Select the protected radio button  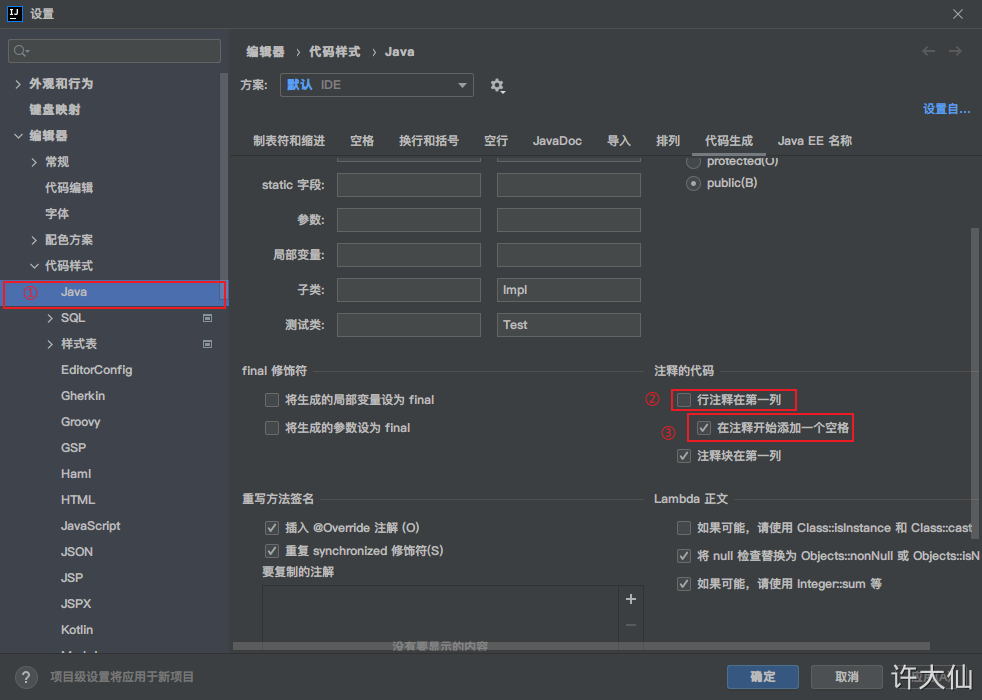tap(693, 162)
